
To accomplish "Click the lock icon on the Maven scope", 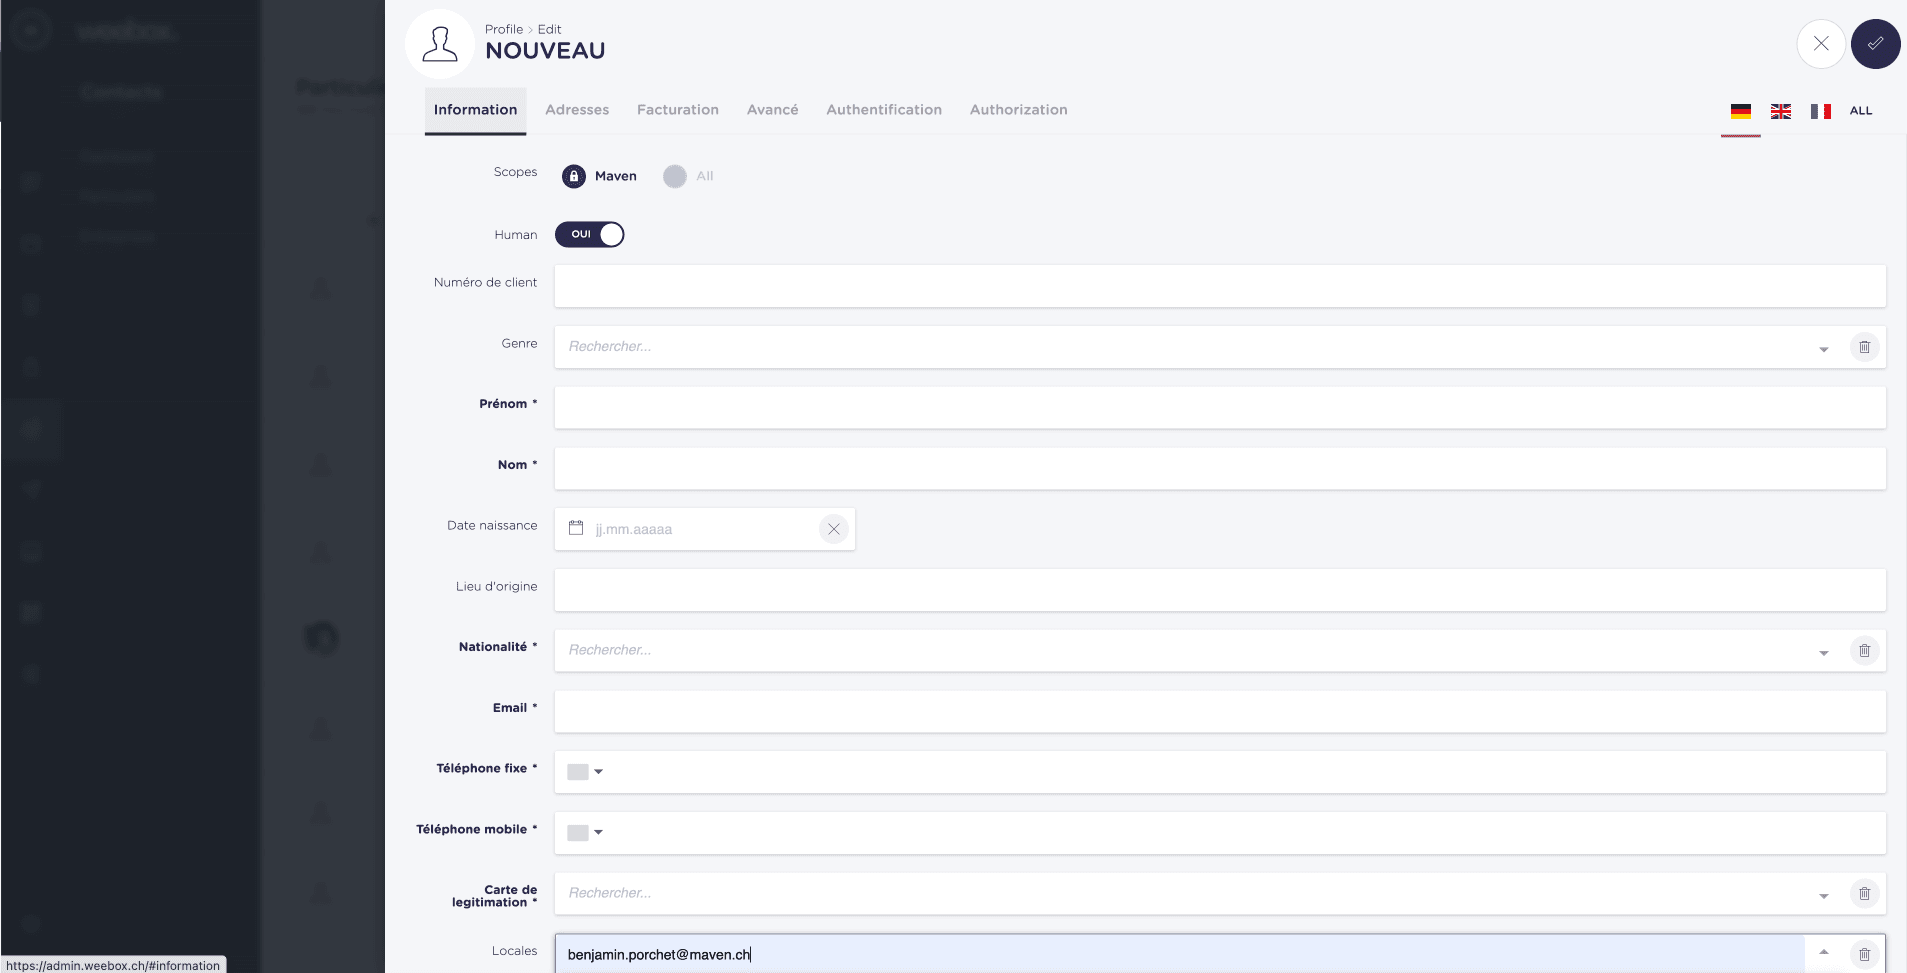I will click(572, 175).
